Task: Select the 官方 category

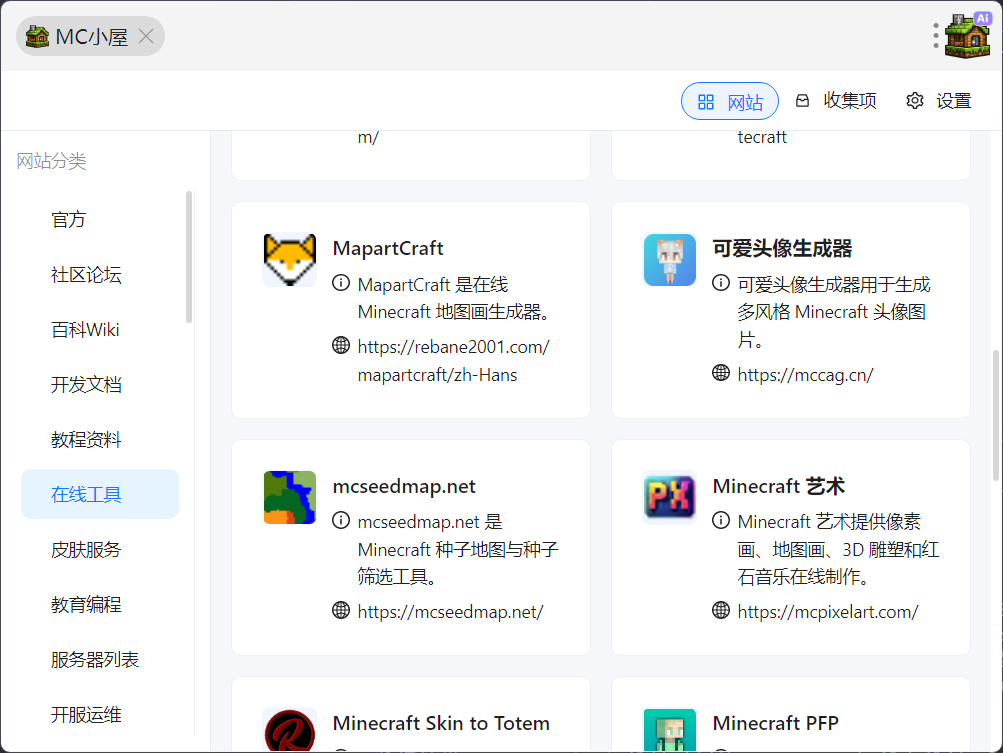Action: click(x=69, y=220)
